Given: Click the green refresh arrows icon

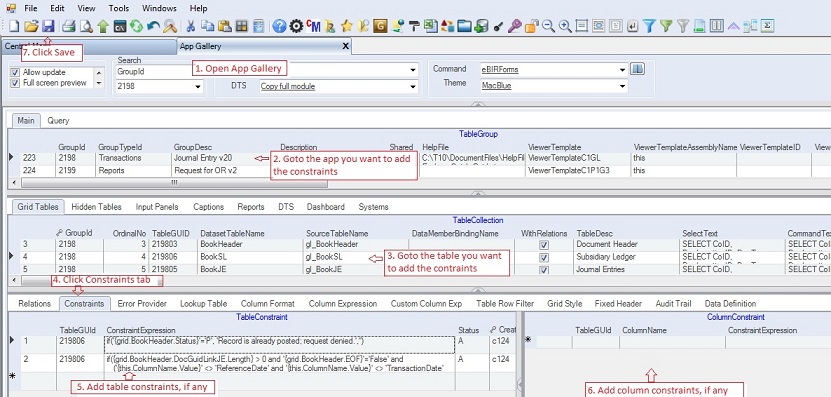Looking at the screenshot, I should [137, 26].
